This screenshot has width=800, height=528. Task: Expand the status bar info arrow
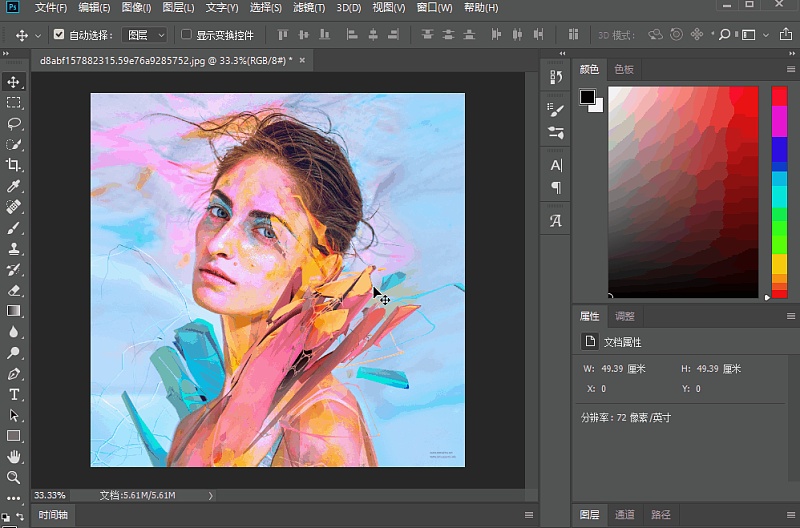(210, 495)
